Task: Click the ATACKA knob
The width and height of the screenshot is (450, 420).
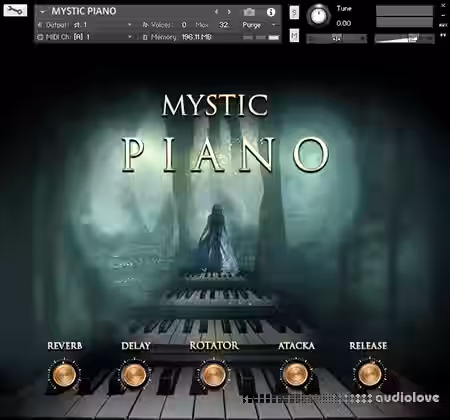Action: pos(295,374)
